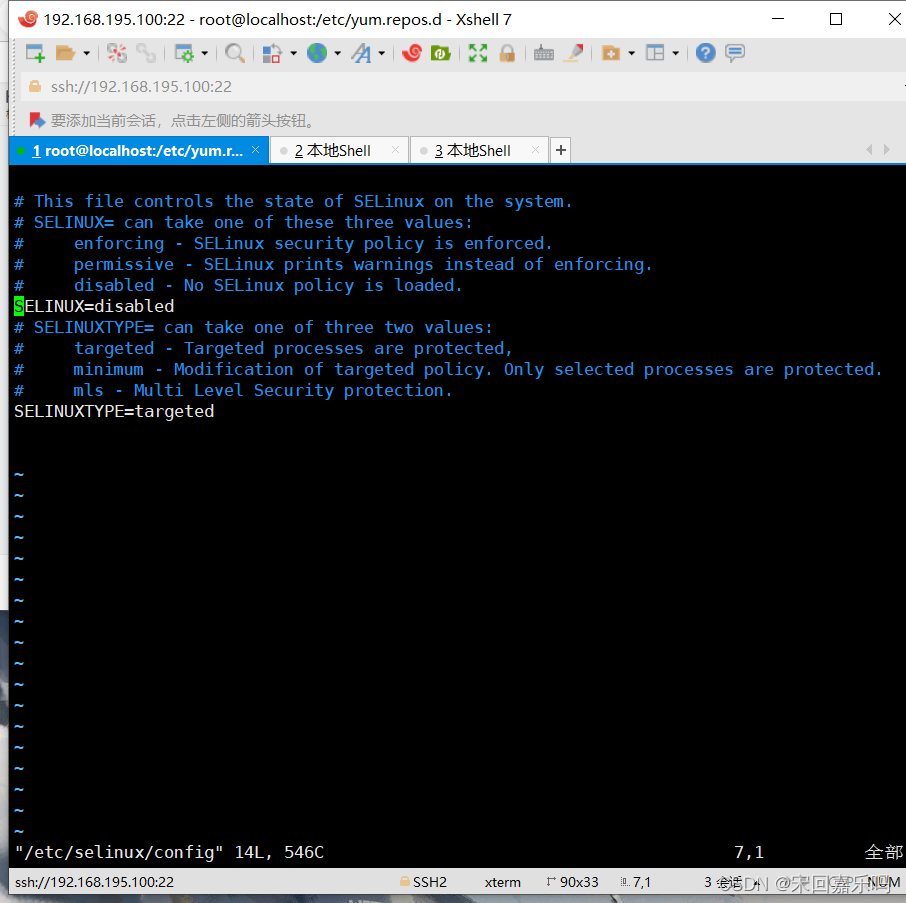Launch Xftp file transfer

(x=438, y=52)
